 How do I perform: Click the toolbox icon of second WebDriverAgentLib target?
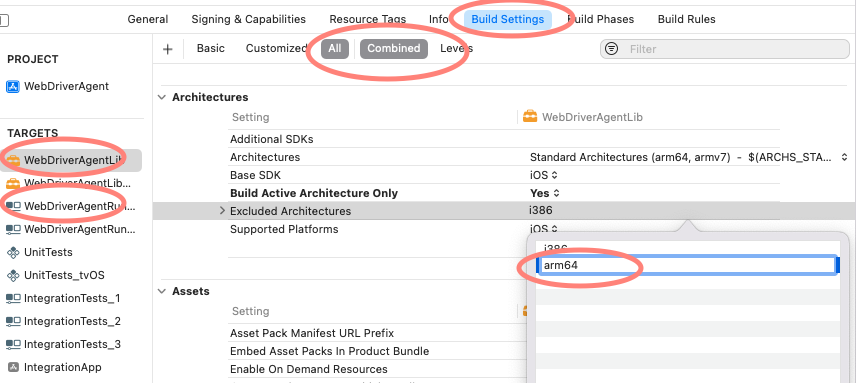pos(13,183)
